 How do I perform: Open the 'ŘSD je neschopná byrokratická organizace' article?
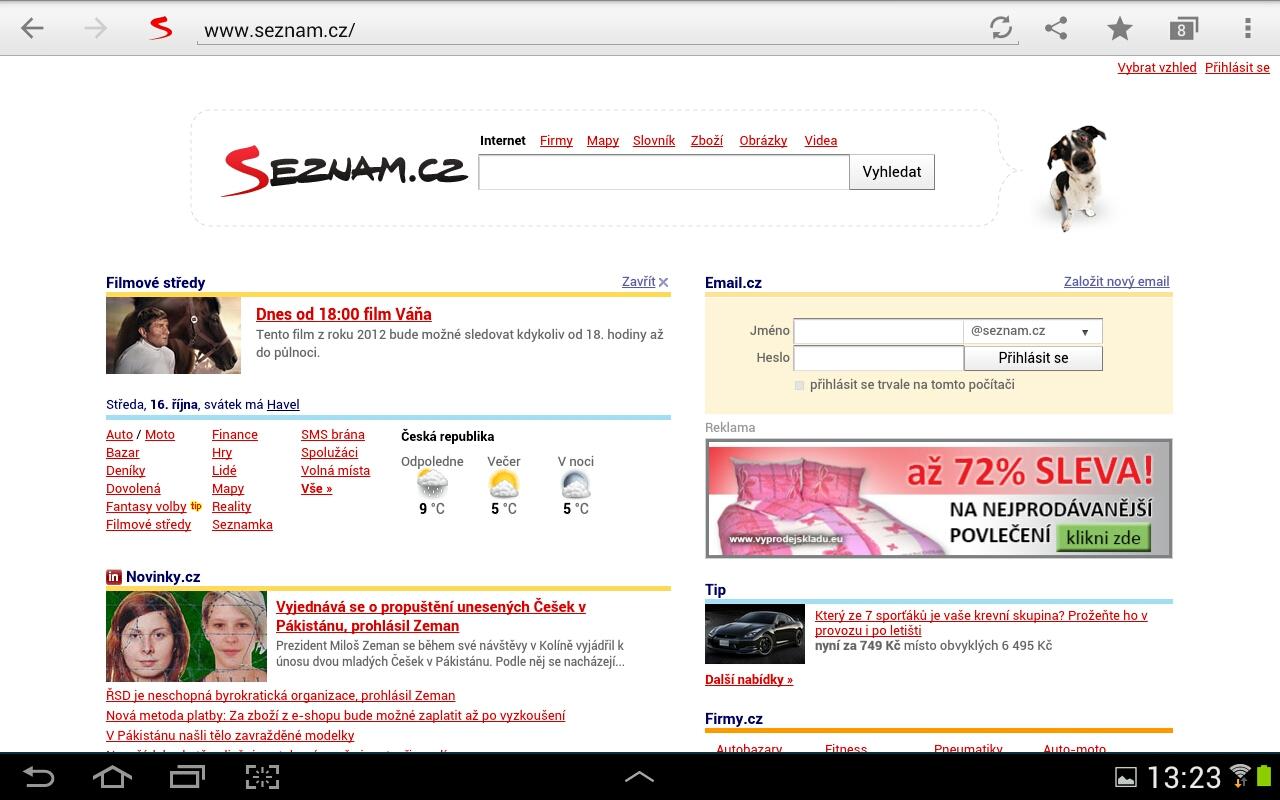281,696
